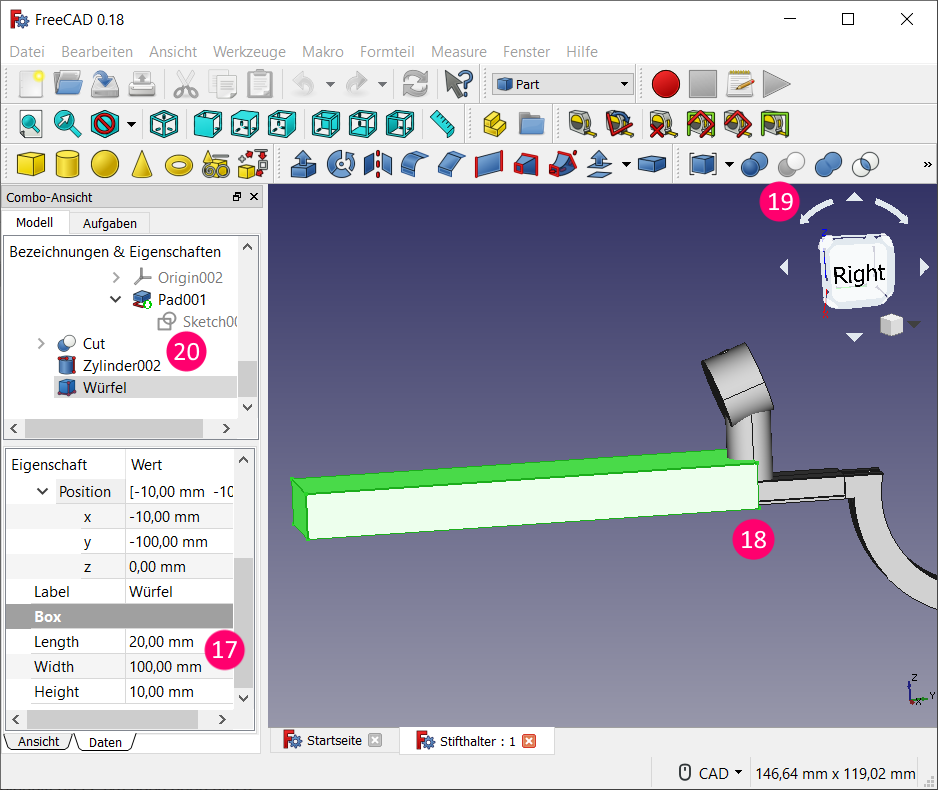Viewport: 938px width, 790px height.
Task: Select Zylinder002 in the model tree
Action: pyautogui.click(x=121, y=365)
